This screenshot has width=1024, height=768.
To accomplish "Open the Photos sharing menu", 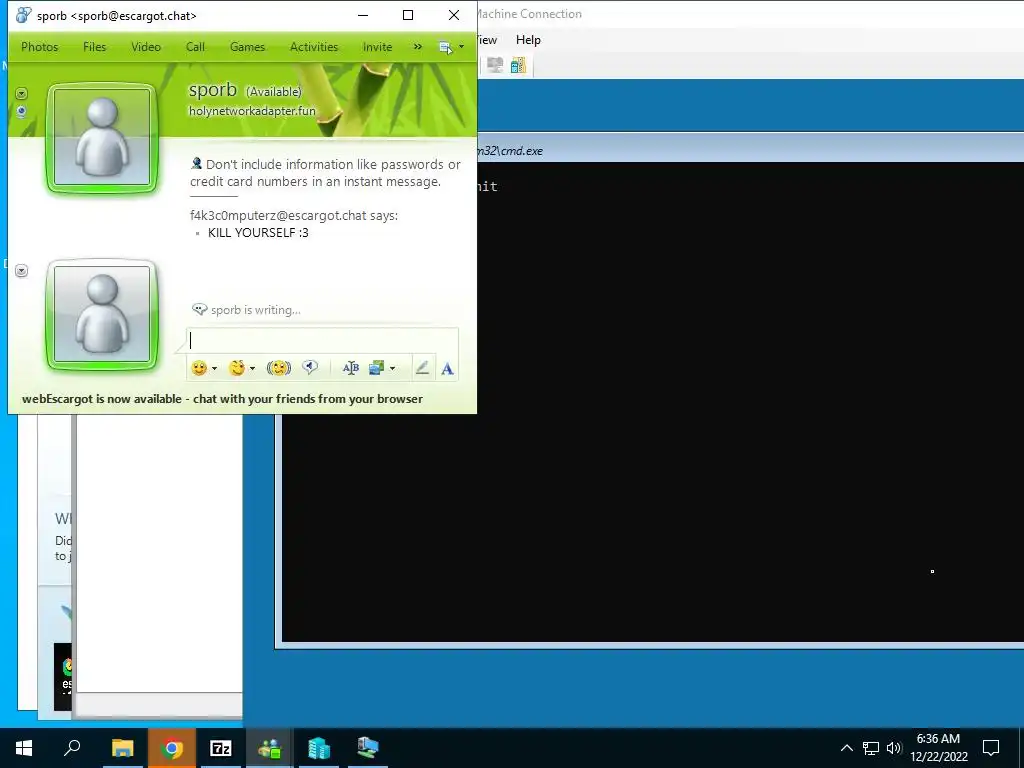I will (39, 47).
